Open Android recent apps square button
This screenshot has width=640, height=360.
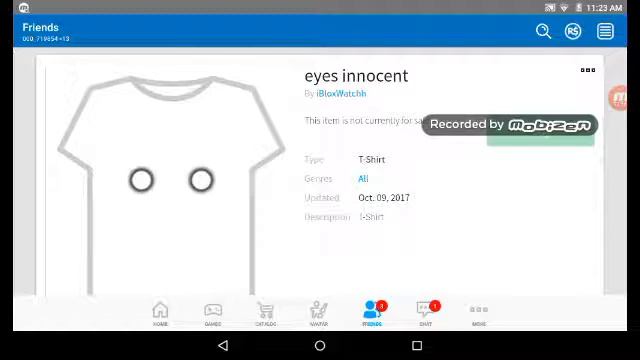417,346
